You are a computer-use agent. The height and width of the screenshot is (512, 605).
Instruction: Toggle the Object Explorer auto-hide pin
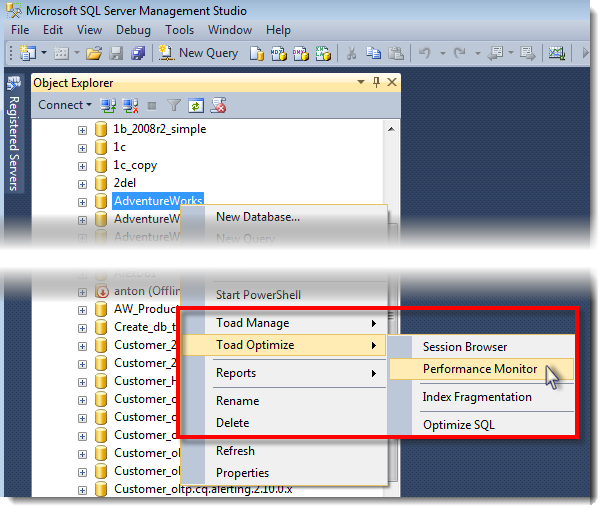376,82
